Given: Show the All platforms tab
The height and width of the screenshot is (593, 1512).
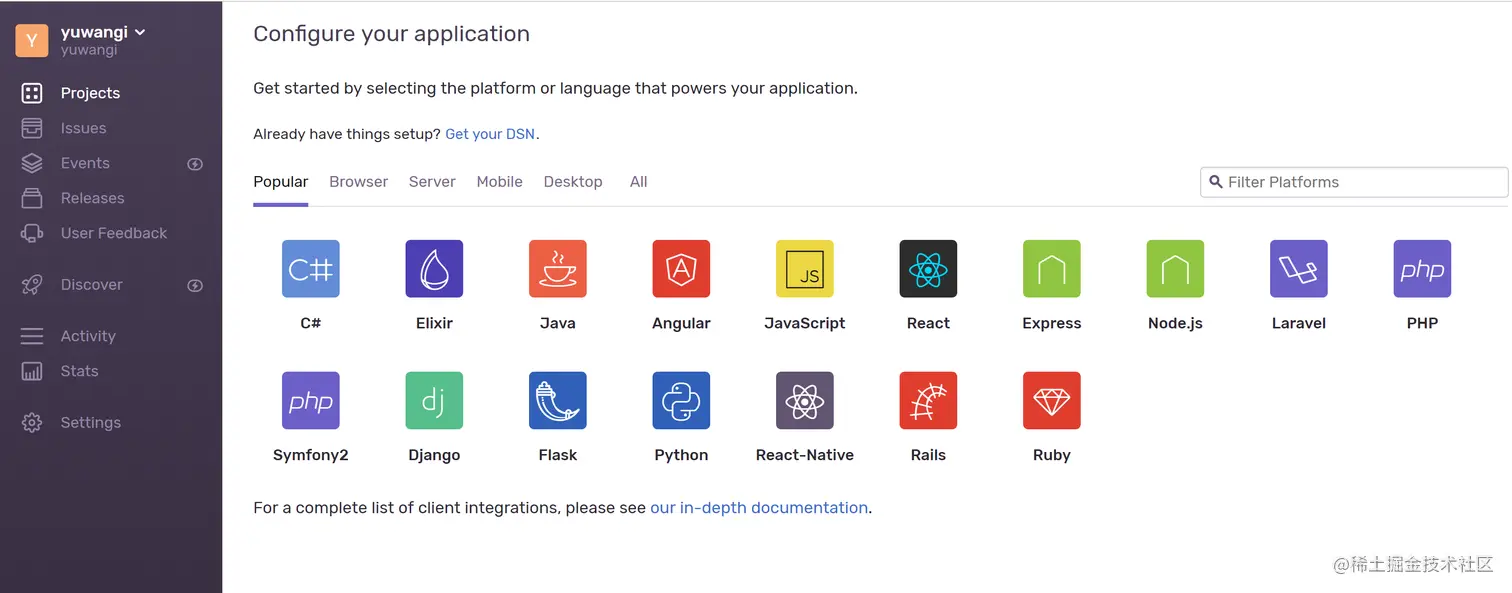Looking at the screenshot, I should (x=638, y=182).
